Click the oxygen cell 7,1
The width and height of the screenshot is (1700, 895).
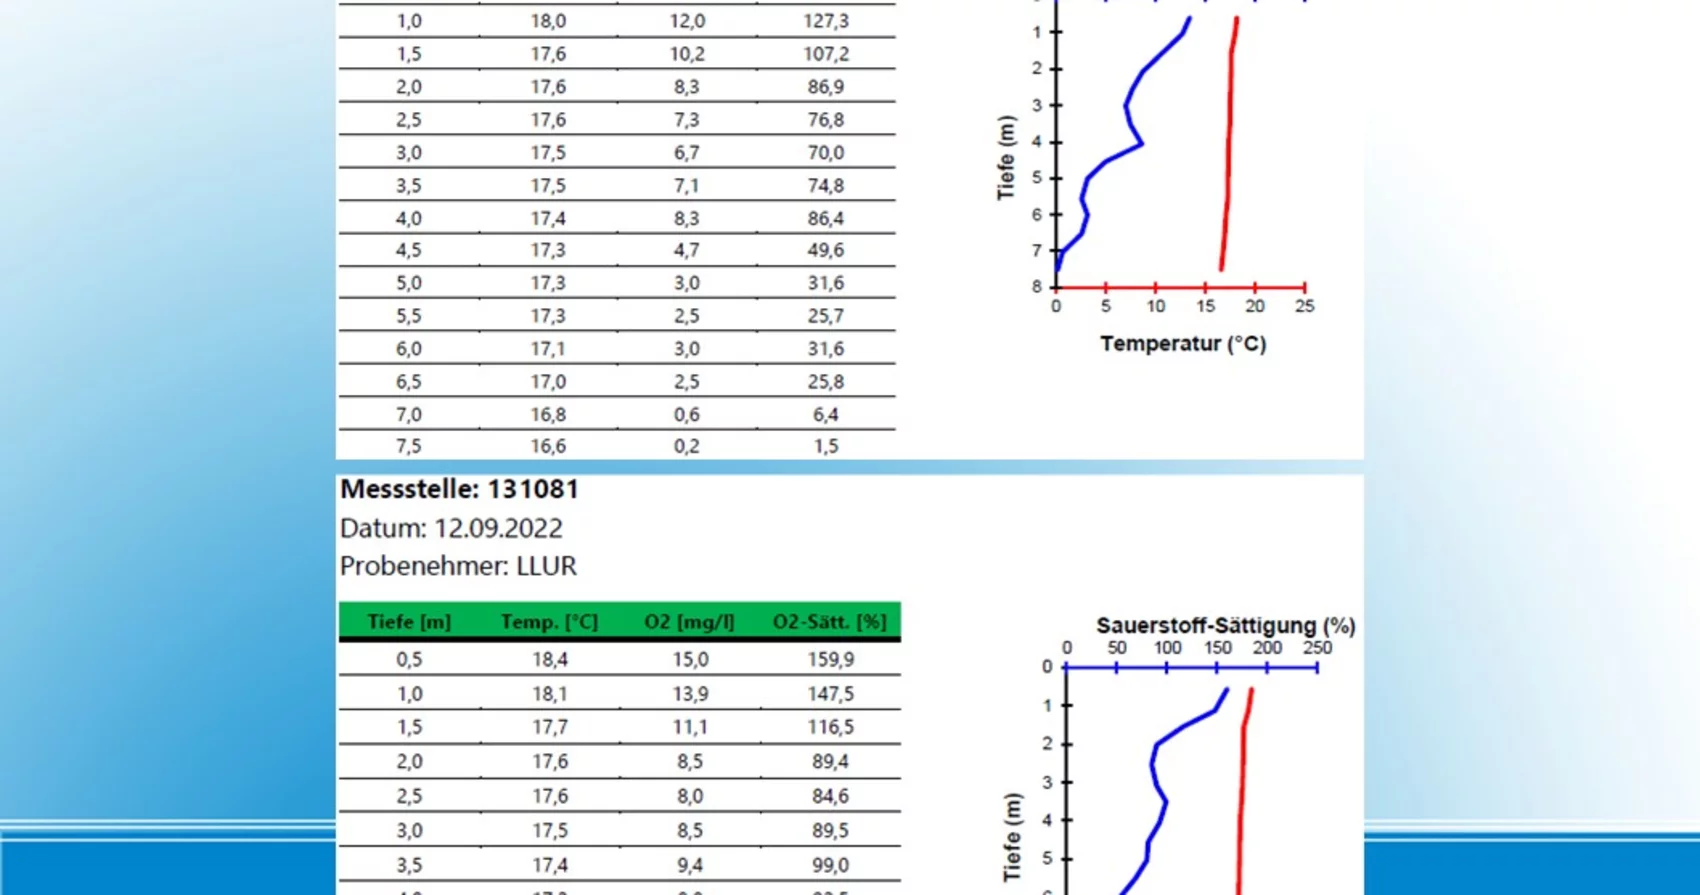tap(687, 186)
